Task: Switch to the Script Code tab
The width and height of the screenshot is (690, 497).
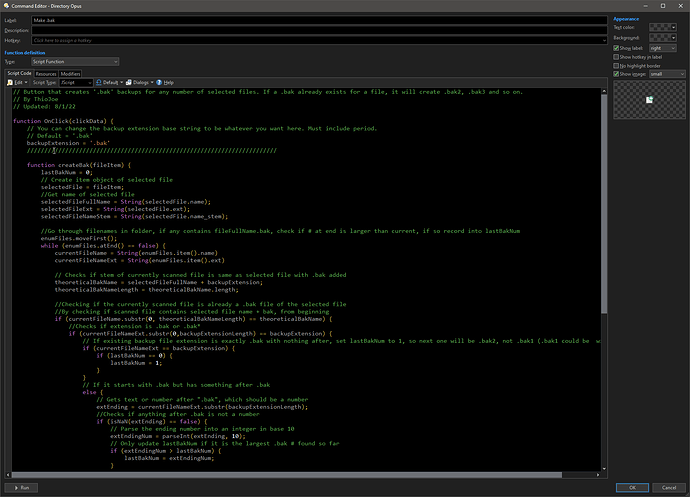Action: [19, 73]
